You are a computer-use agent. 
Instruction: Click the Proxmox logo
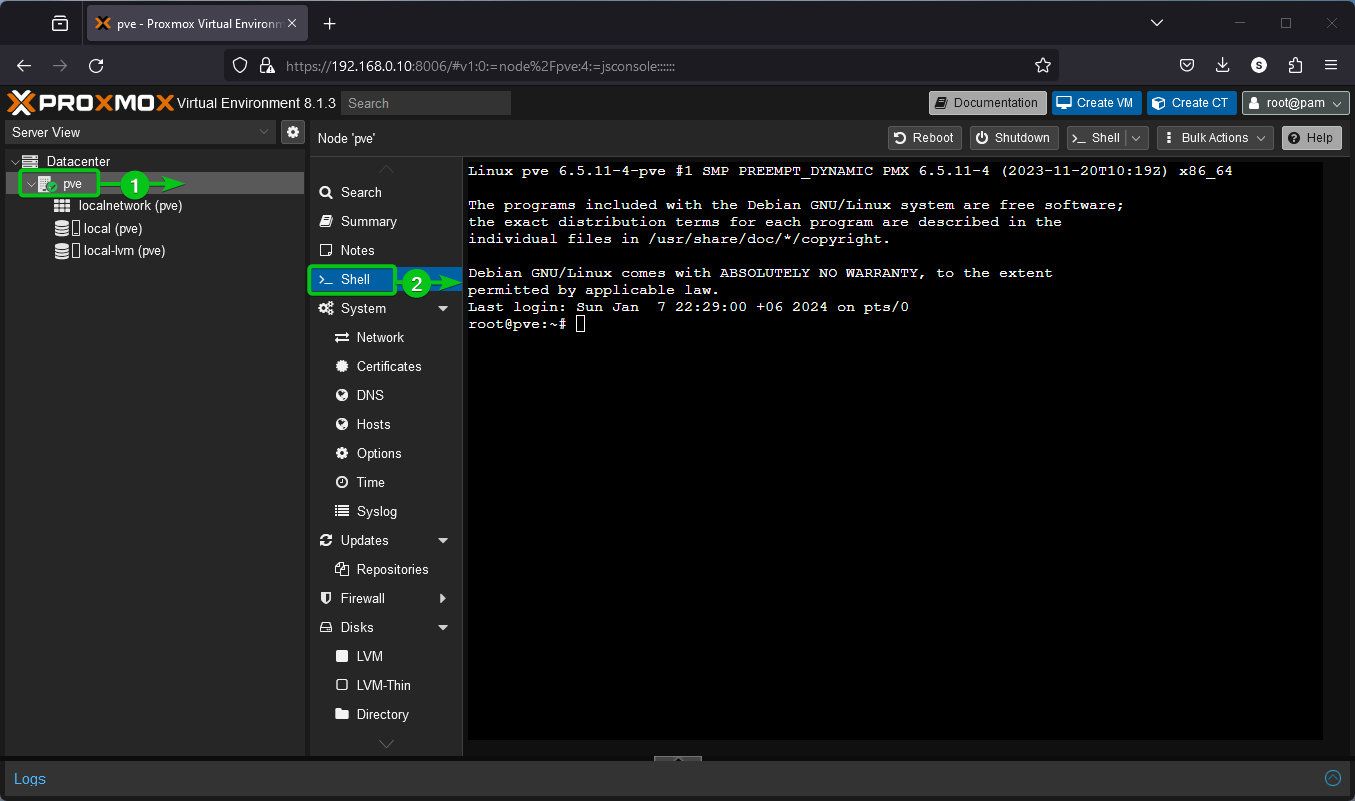click(x=91, y=103)
